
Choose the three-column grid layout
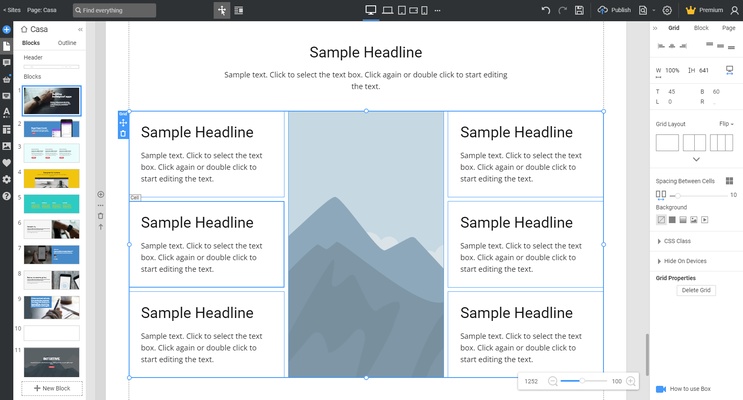(721, 143)
